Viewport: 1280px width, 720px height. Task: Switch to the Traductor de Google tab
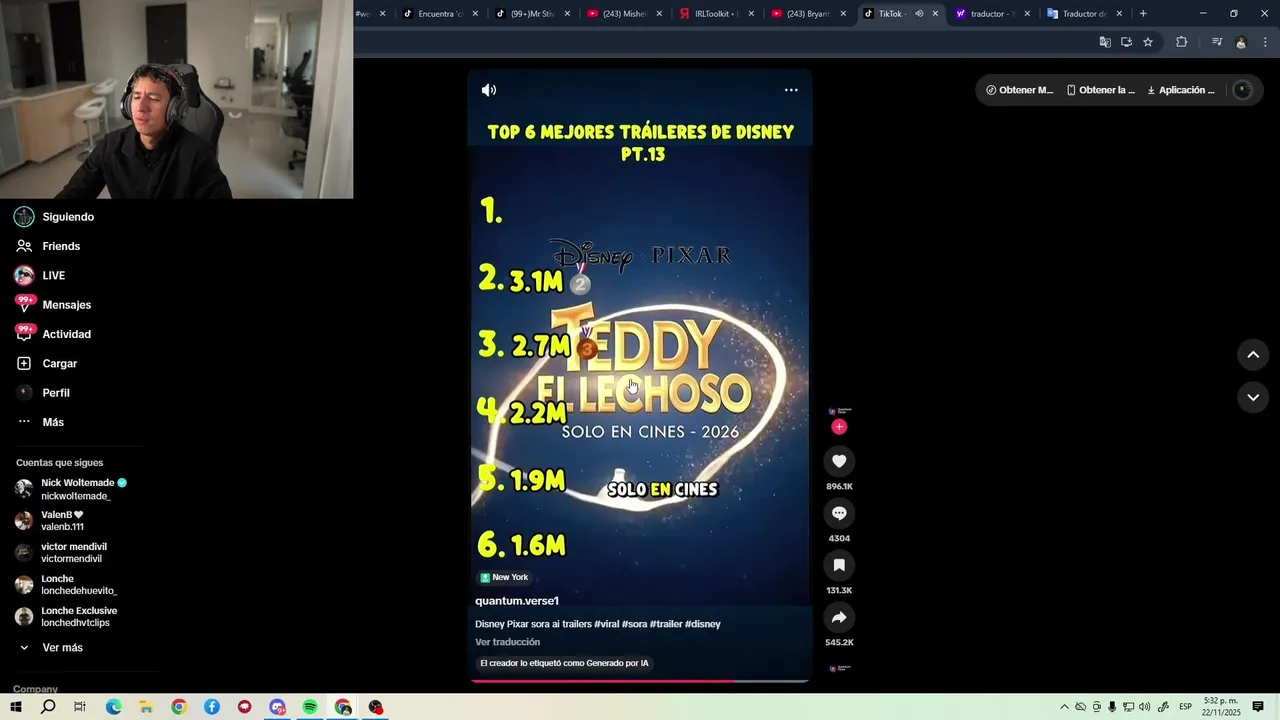[x=1084, y=14]
